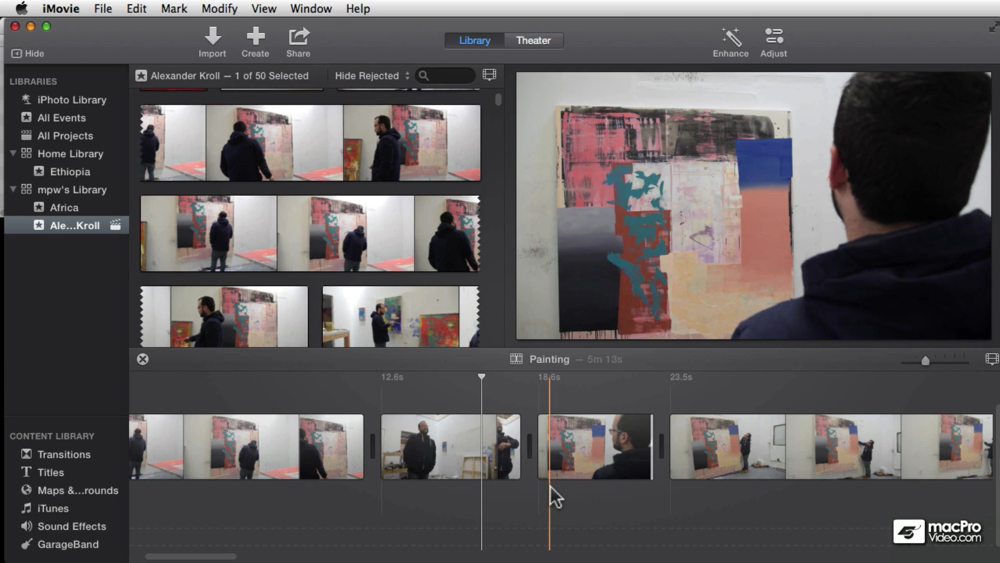The width and height of the screenshot is (1000, 563).
Task: Click the Create plus icon
Action: [255, 36]
